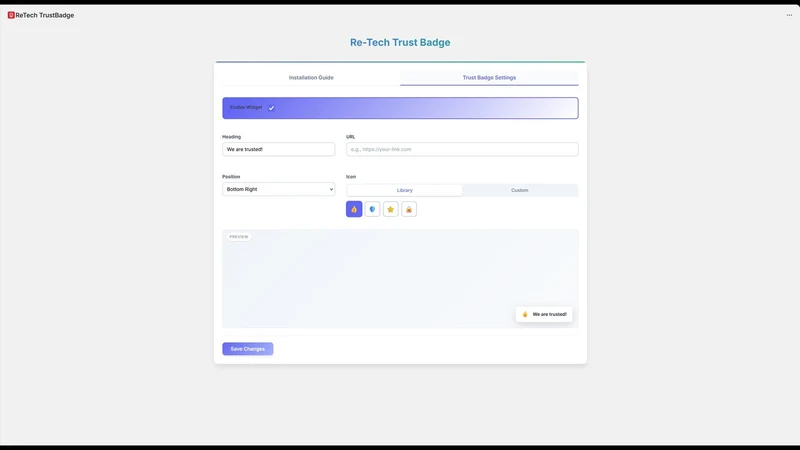This screenshot has width=800, height=450.
Task: Switch to Installation Guide tab
Action: (x=311, y=78)
